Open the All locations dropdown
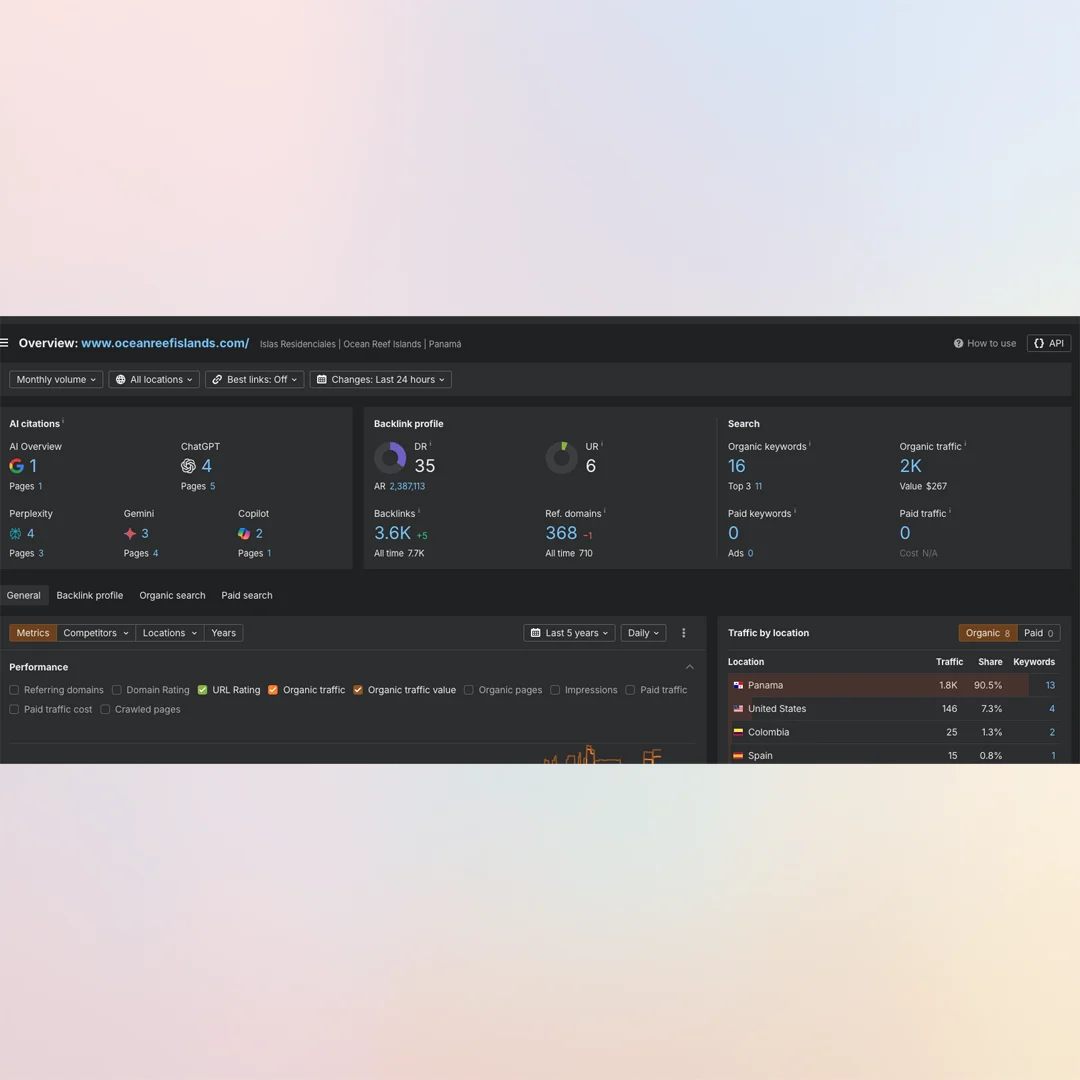Screen dimensions: 1080x1080 coord(154,380)
